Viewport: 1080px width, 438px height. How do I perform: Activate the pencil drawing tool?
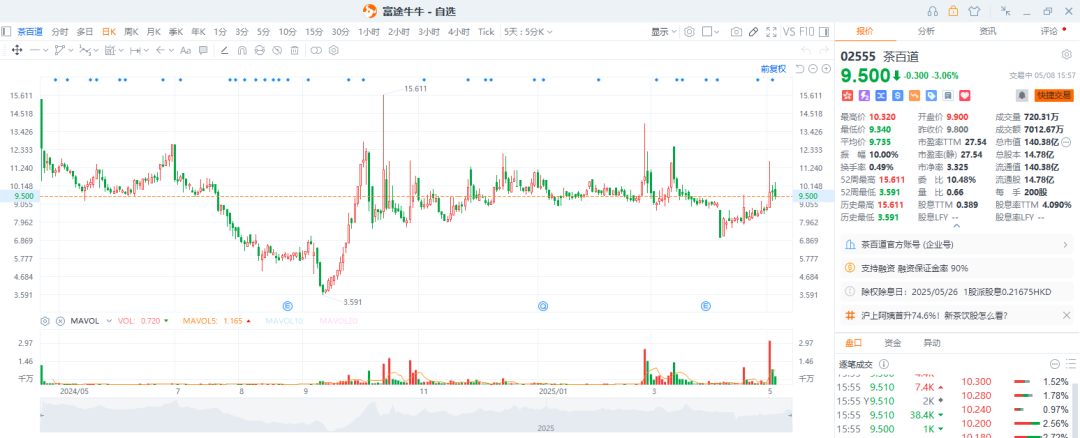[x=754, y=32]
